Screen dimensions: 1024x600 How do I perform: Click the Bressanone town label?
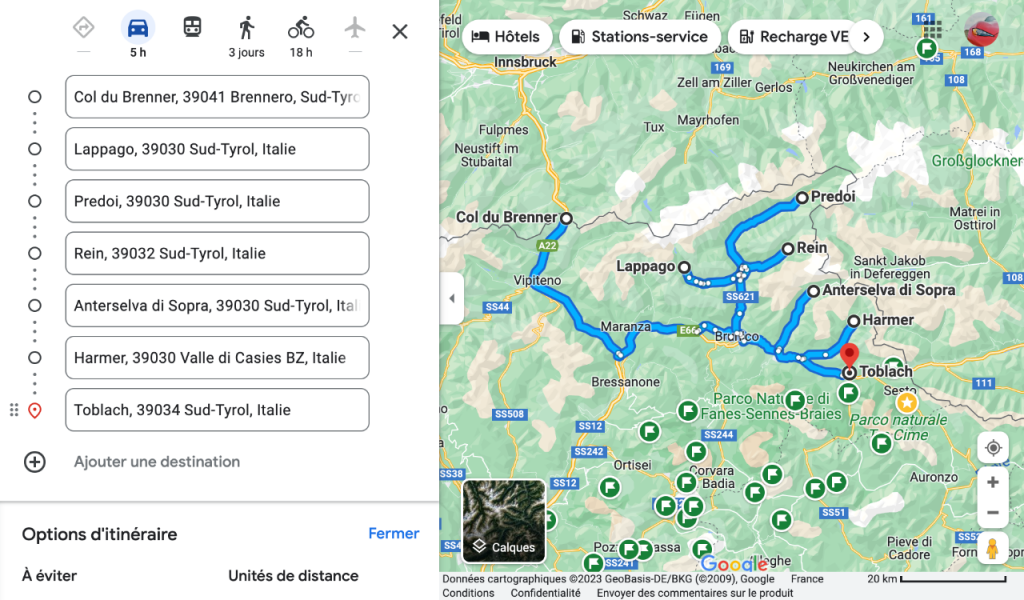(626, 382)
